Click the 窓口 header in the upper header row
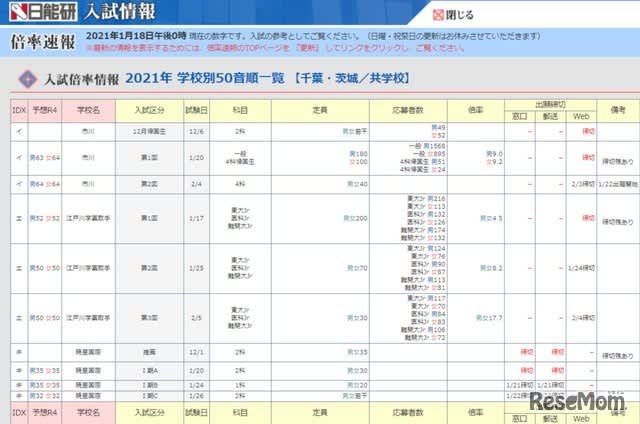640x424 pixels. click(520, 116)
